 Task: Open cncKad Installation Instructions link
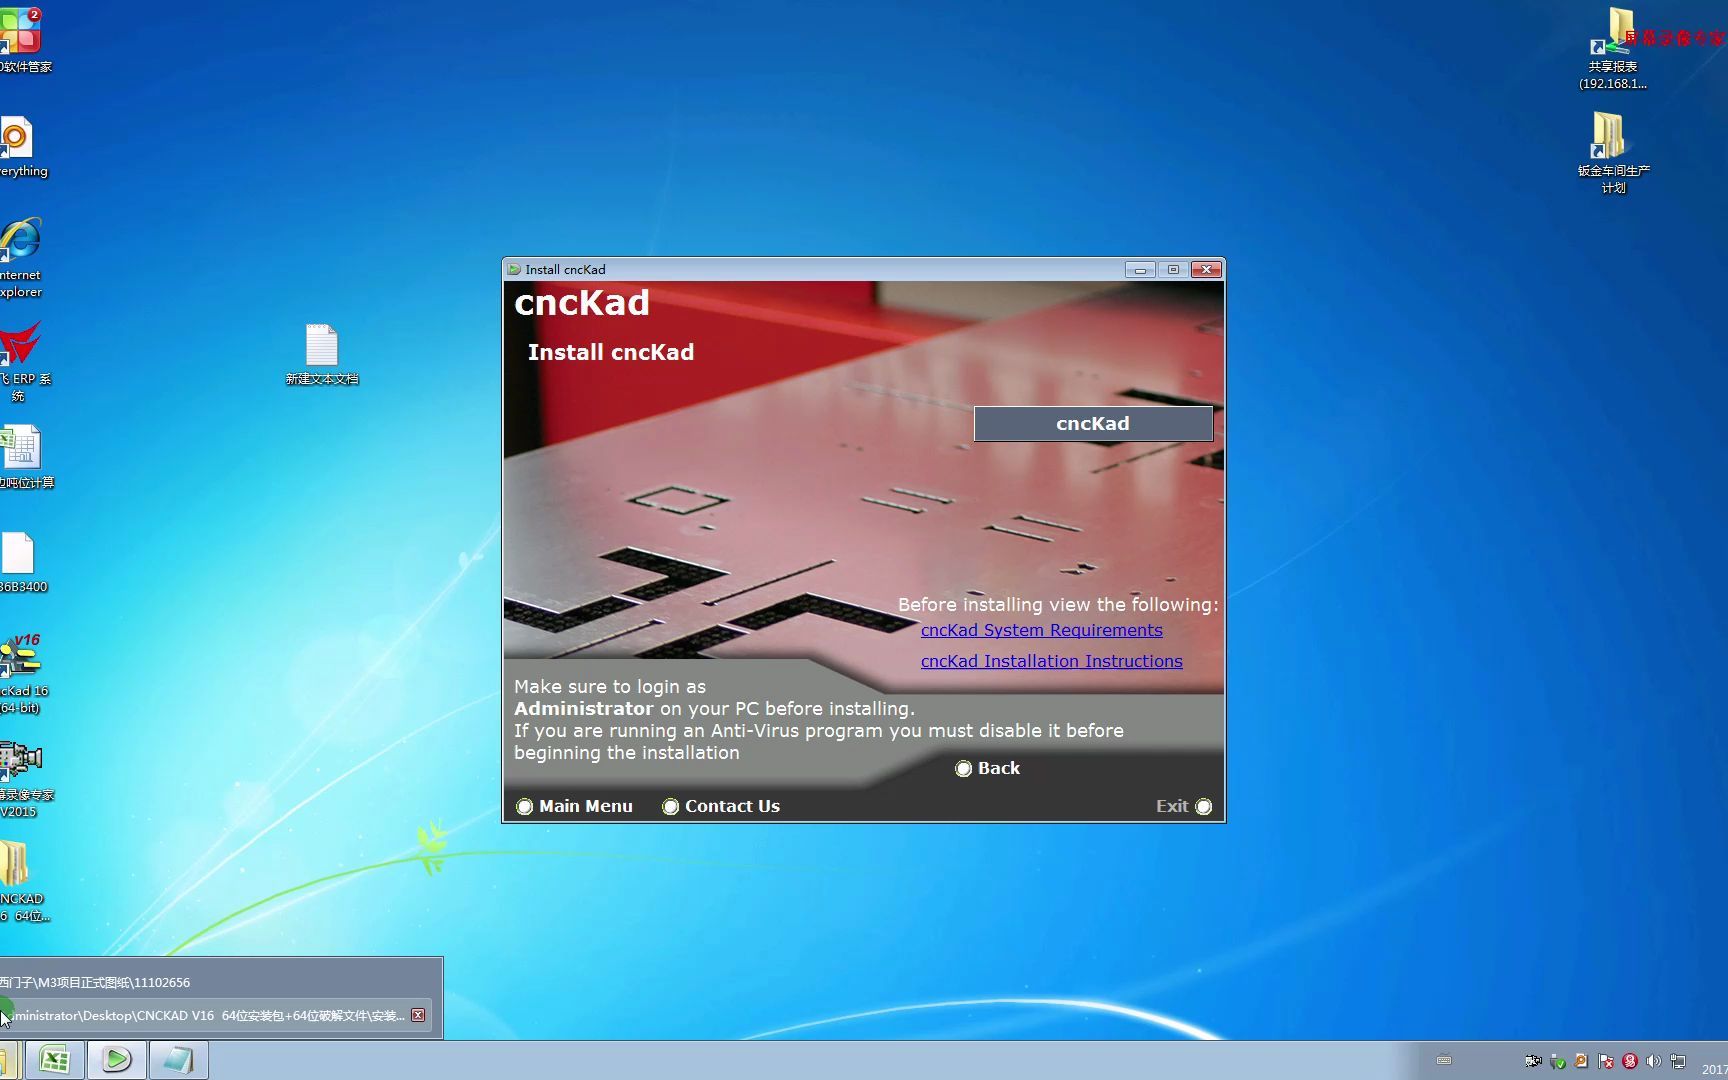(x=1051, y=661)
